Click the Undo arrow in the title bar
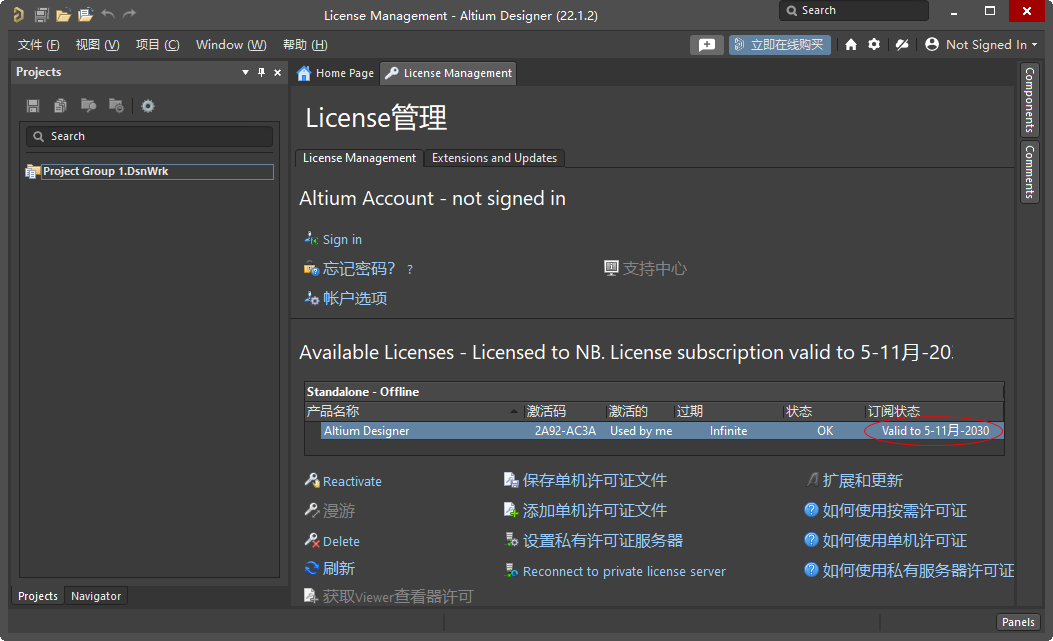The image size is (1053, 641). click(x=107, y=14)
